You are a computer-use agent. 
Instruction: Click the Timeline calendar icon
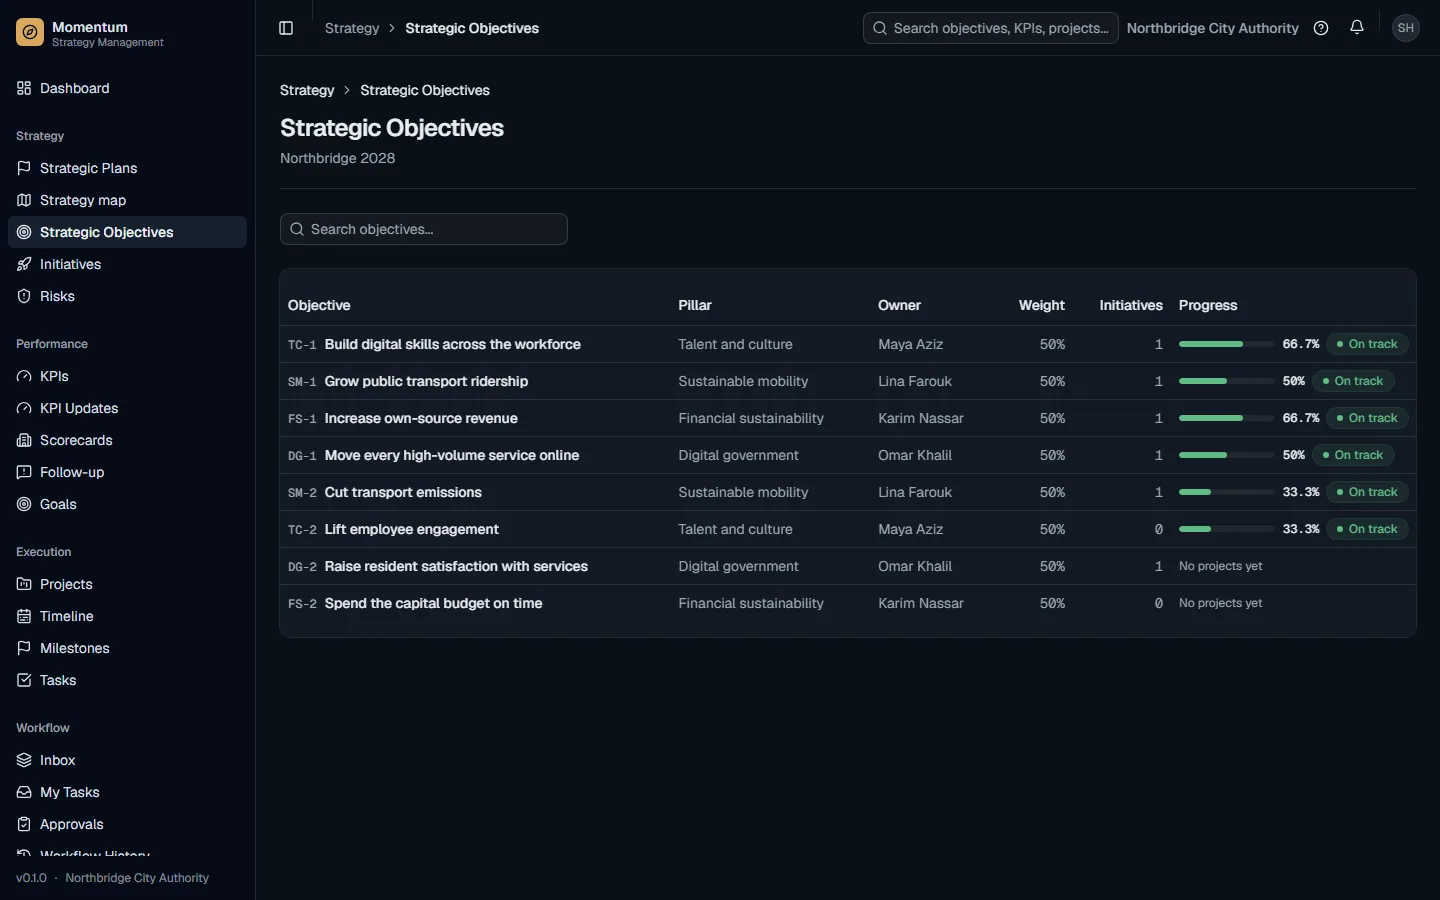pos(24,616)
